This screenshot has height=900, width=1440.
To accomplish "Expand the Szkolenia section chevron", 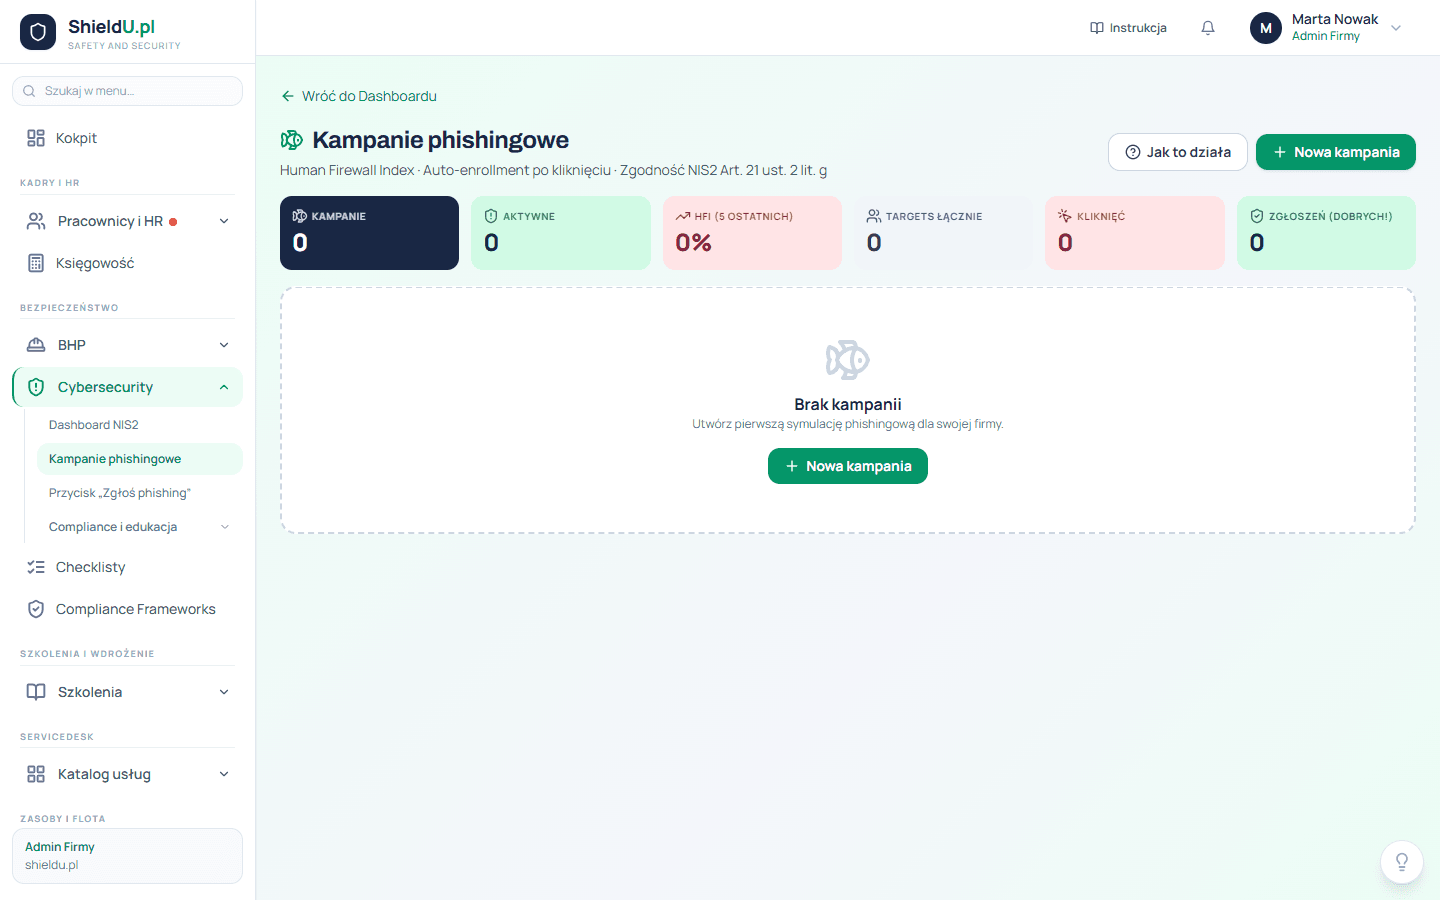I will click(x=224, y=692).
